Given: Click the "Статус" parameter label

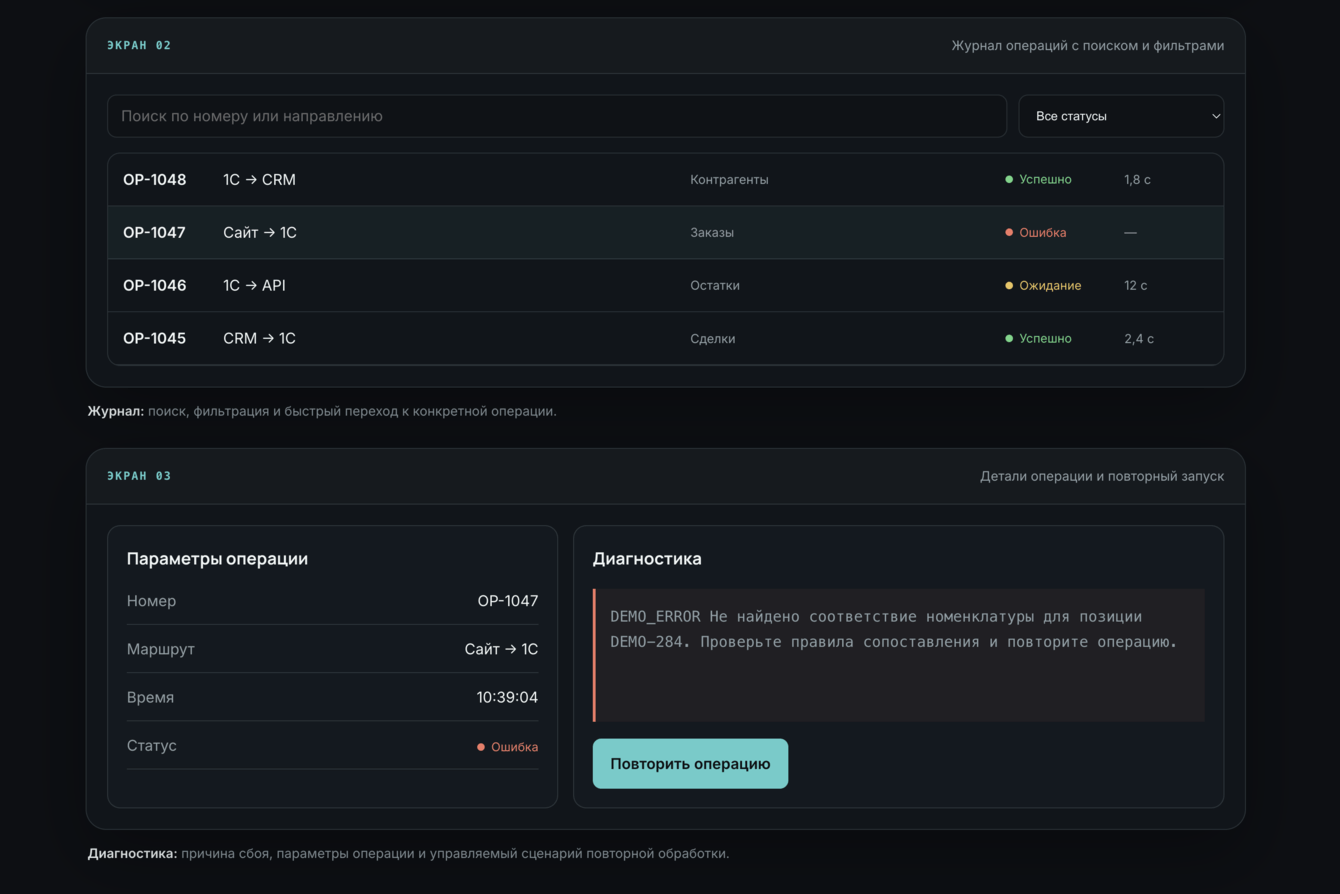Looking at the screenshot, I should [x=152, y=746].
